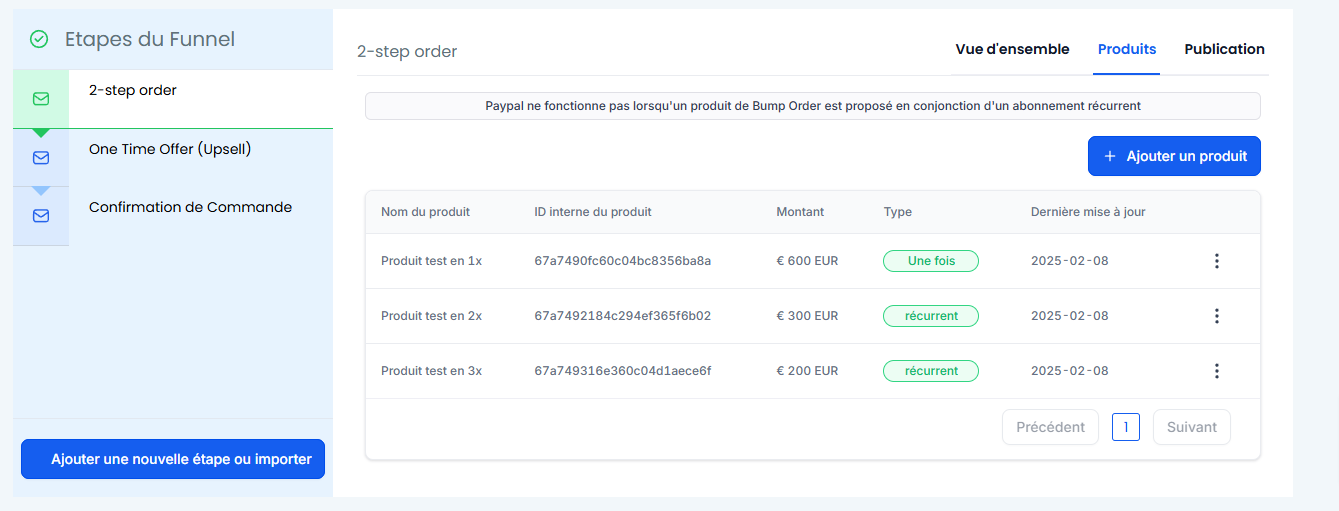Open three-dot menu for Produit test en 2x
The height and width of the screenshot is (511, 1339).
pyautogui.click(x=1216, y=316)
